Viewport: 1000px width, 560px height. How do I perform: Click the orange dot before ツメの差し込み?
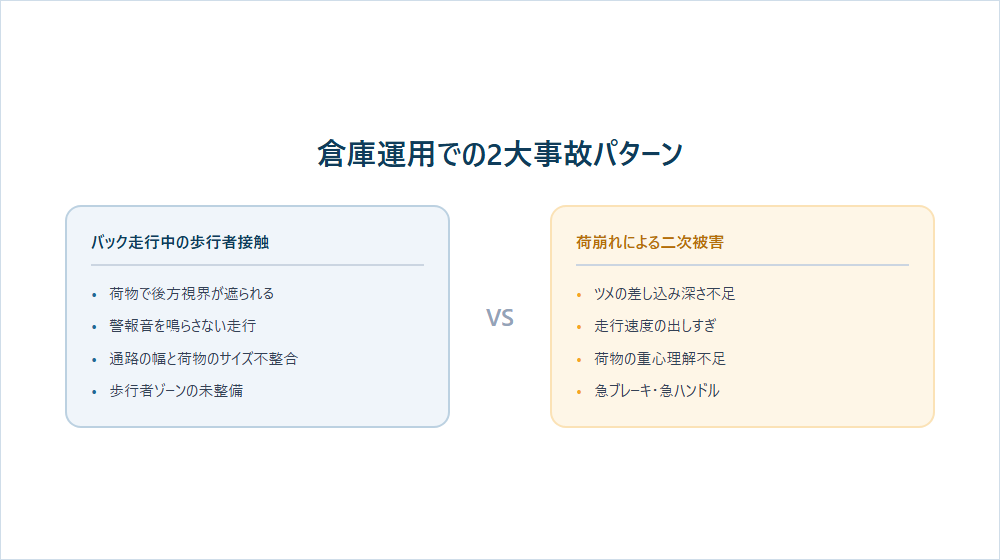tap(579, 295)
